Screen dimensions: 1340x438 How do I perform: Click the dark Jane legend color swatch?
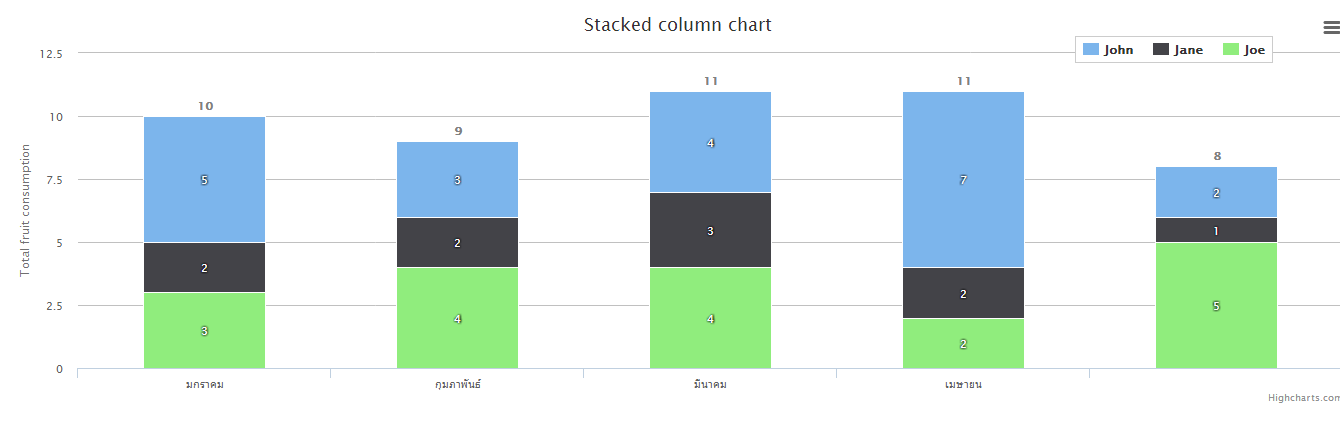(1161, 50)
